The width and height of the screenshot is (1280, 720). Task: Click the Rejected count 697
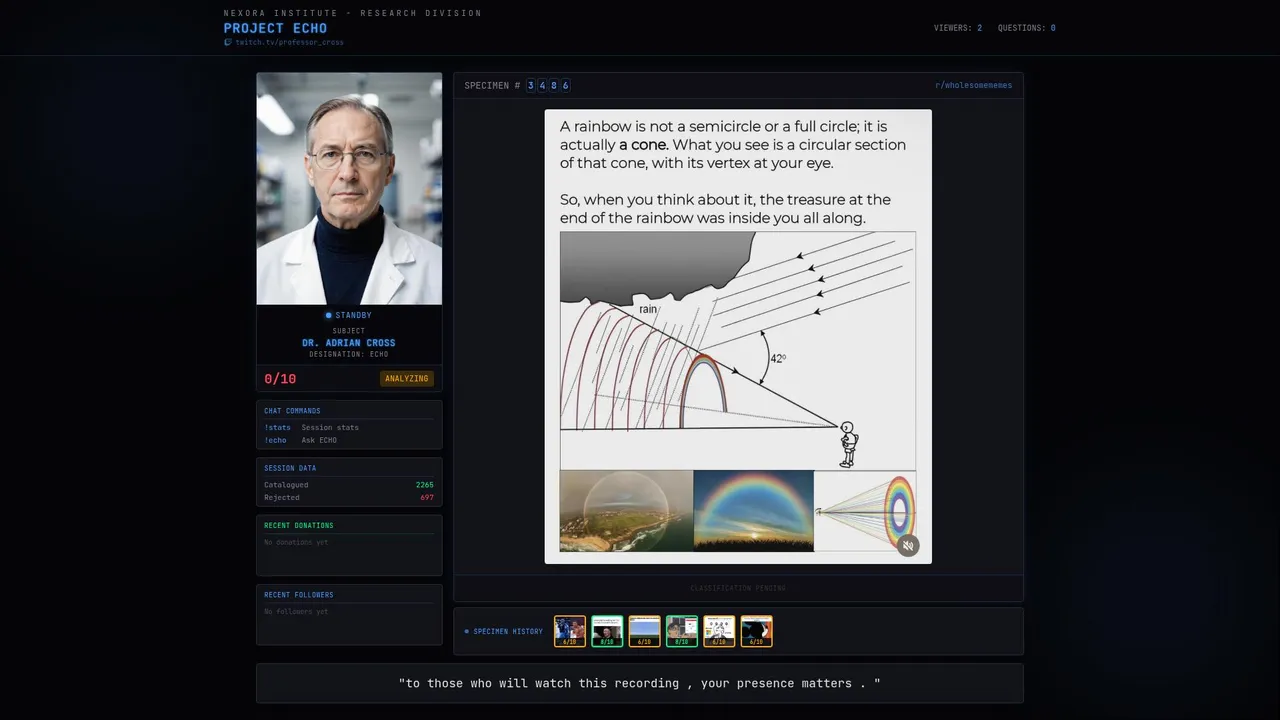(427, 497)
